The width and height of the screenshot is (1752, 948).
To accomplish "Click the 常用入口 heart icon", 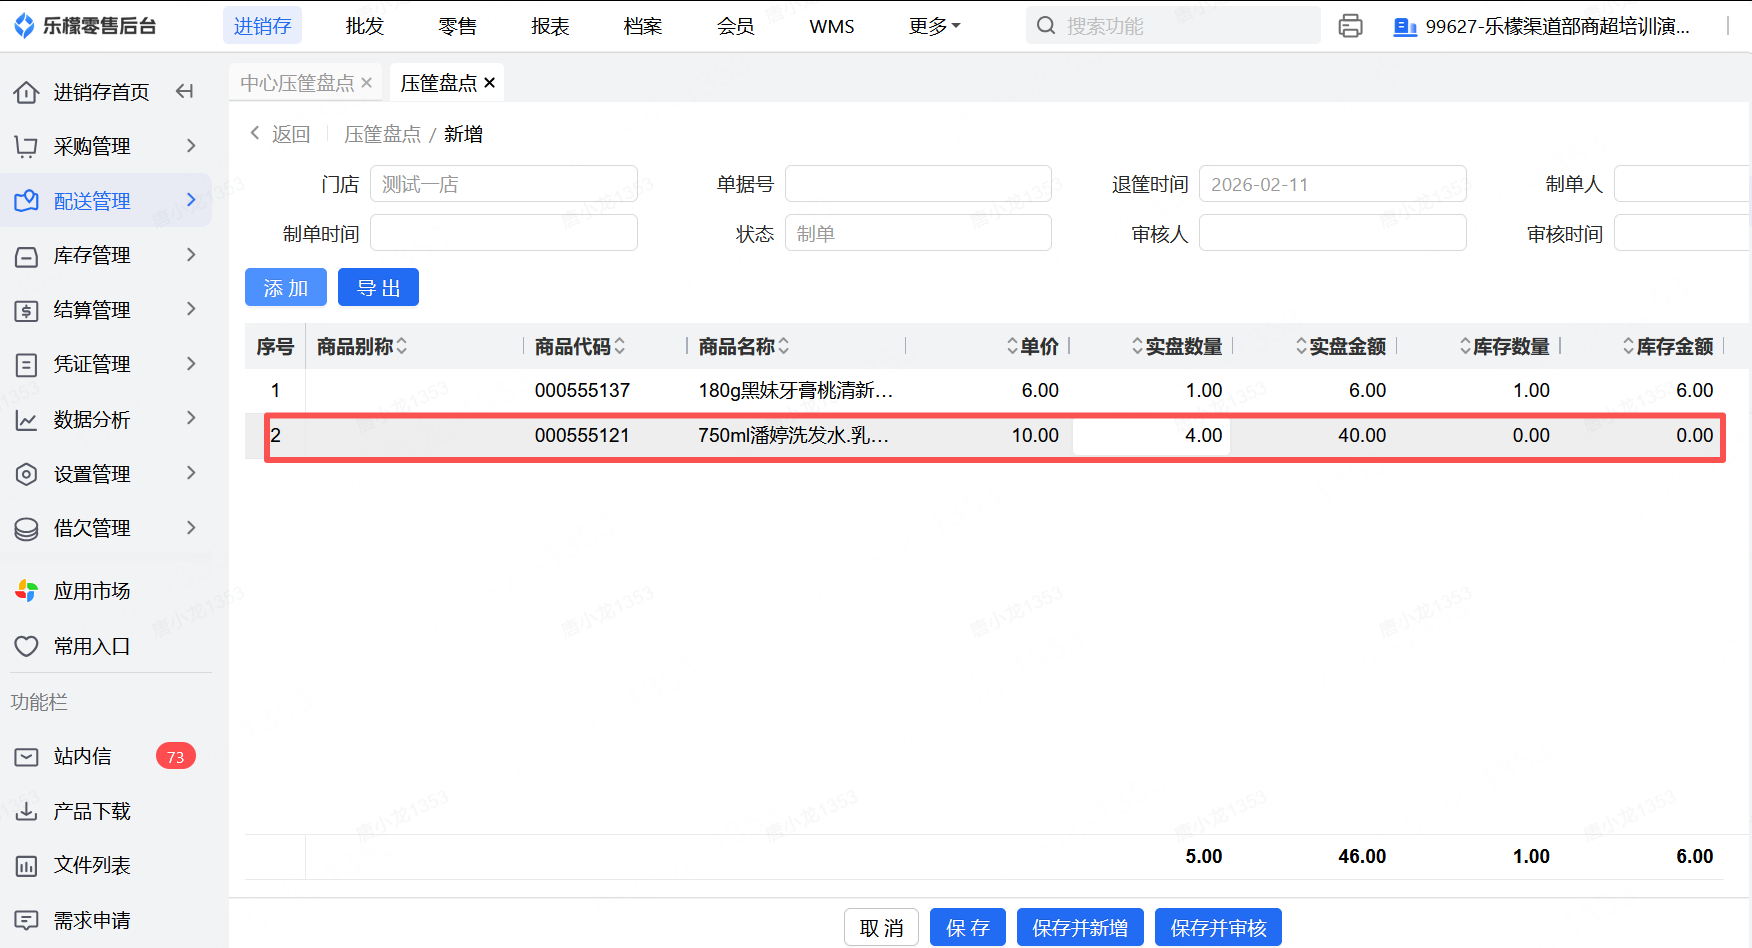I will (x=27, y=647).
